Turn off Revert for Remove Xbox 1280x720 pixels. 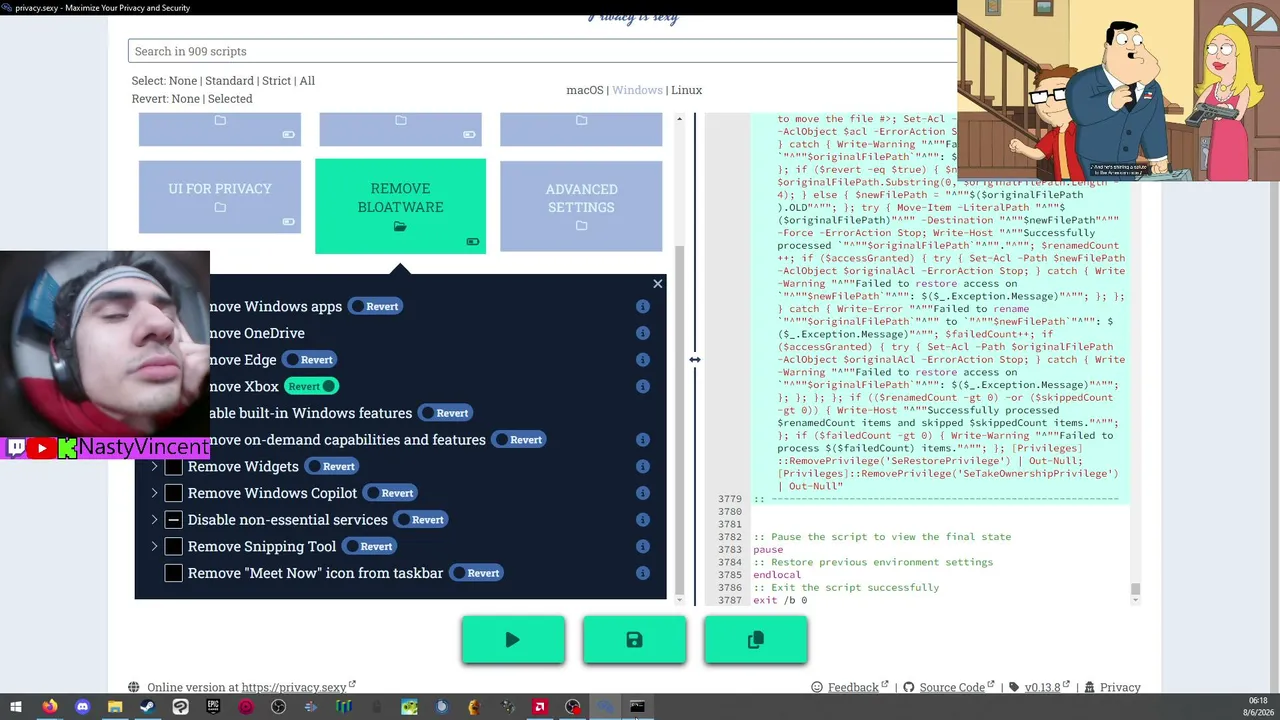coord(312,387)
